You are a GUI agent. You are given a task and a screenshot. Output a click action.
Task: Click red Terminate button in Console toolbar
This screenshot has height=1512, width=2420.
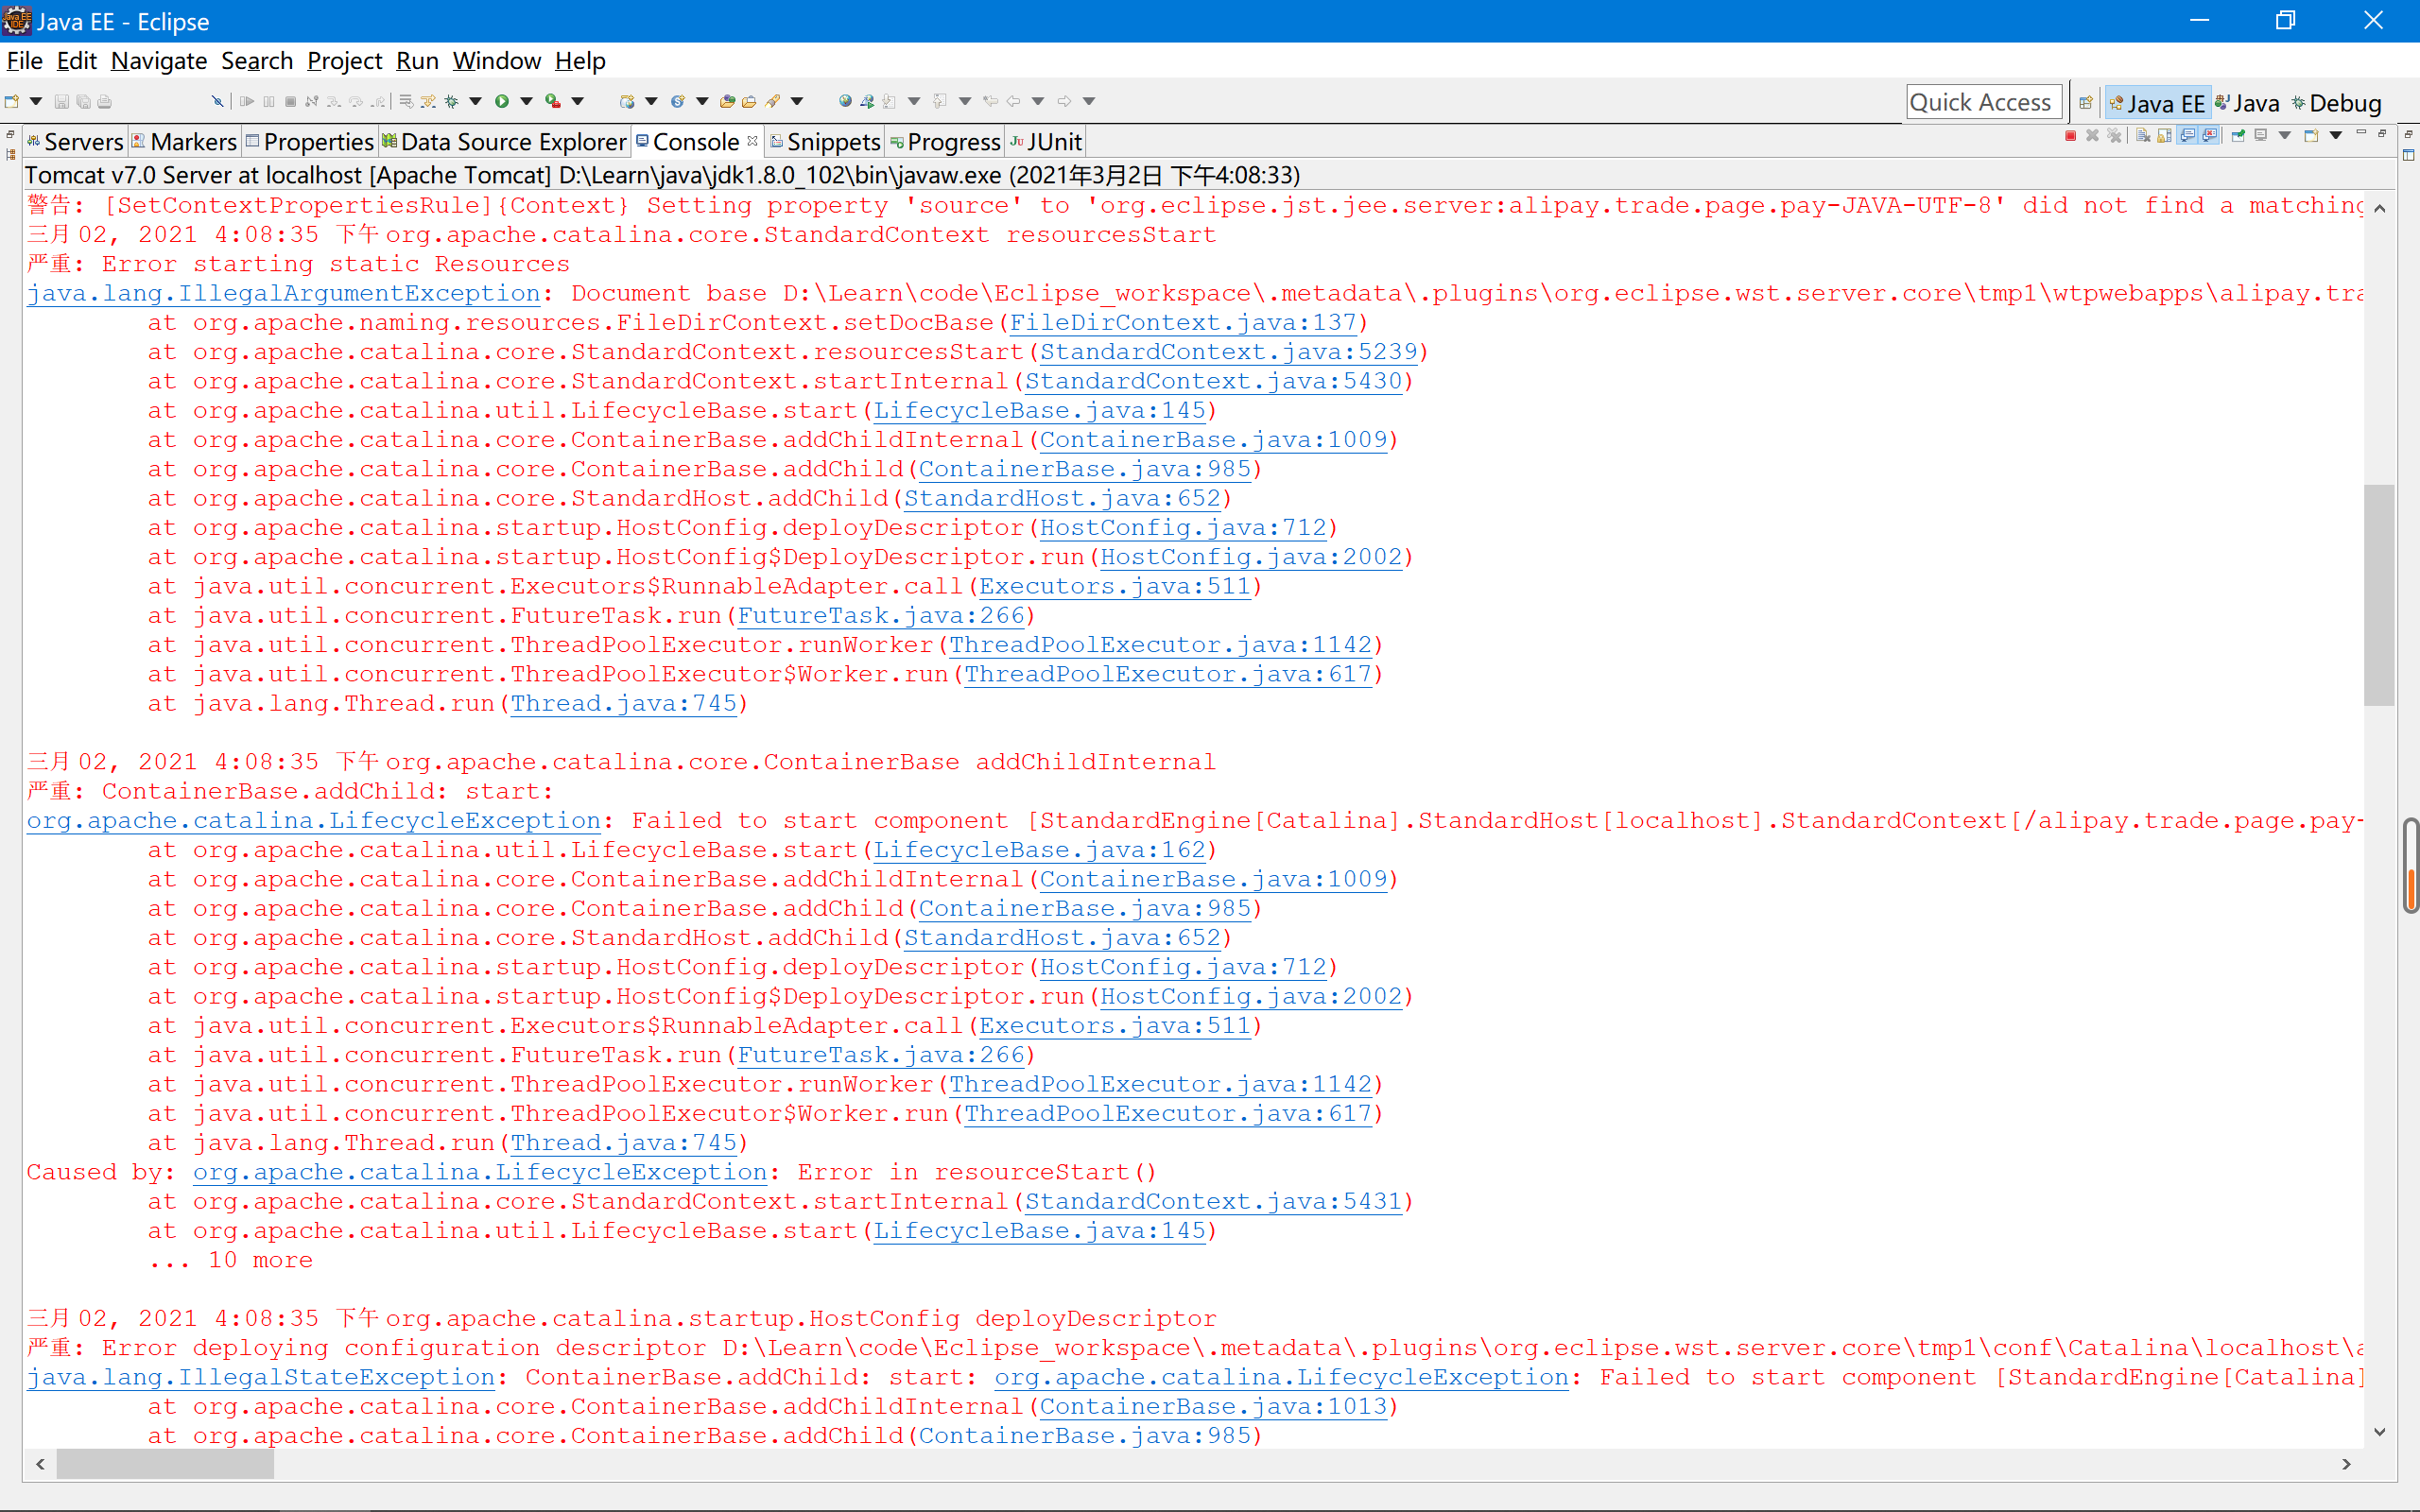point(2071,136)
